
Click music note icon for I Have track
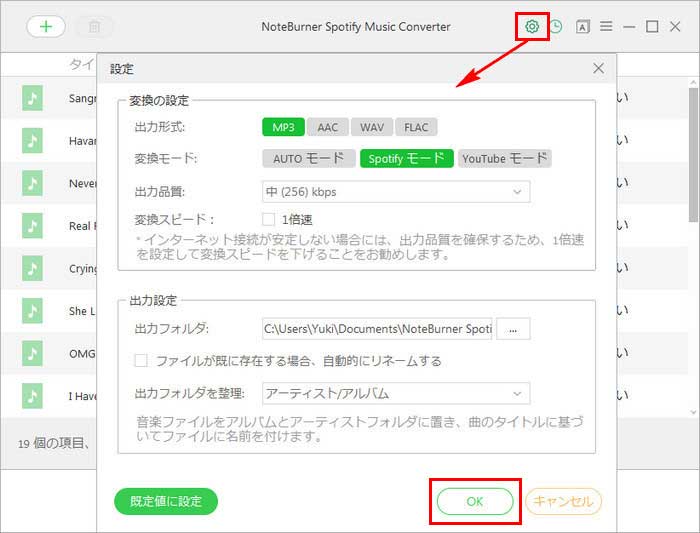coord(32,396)
